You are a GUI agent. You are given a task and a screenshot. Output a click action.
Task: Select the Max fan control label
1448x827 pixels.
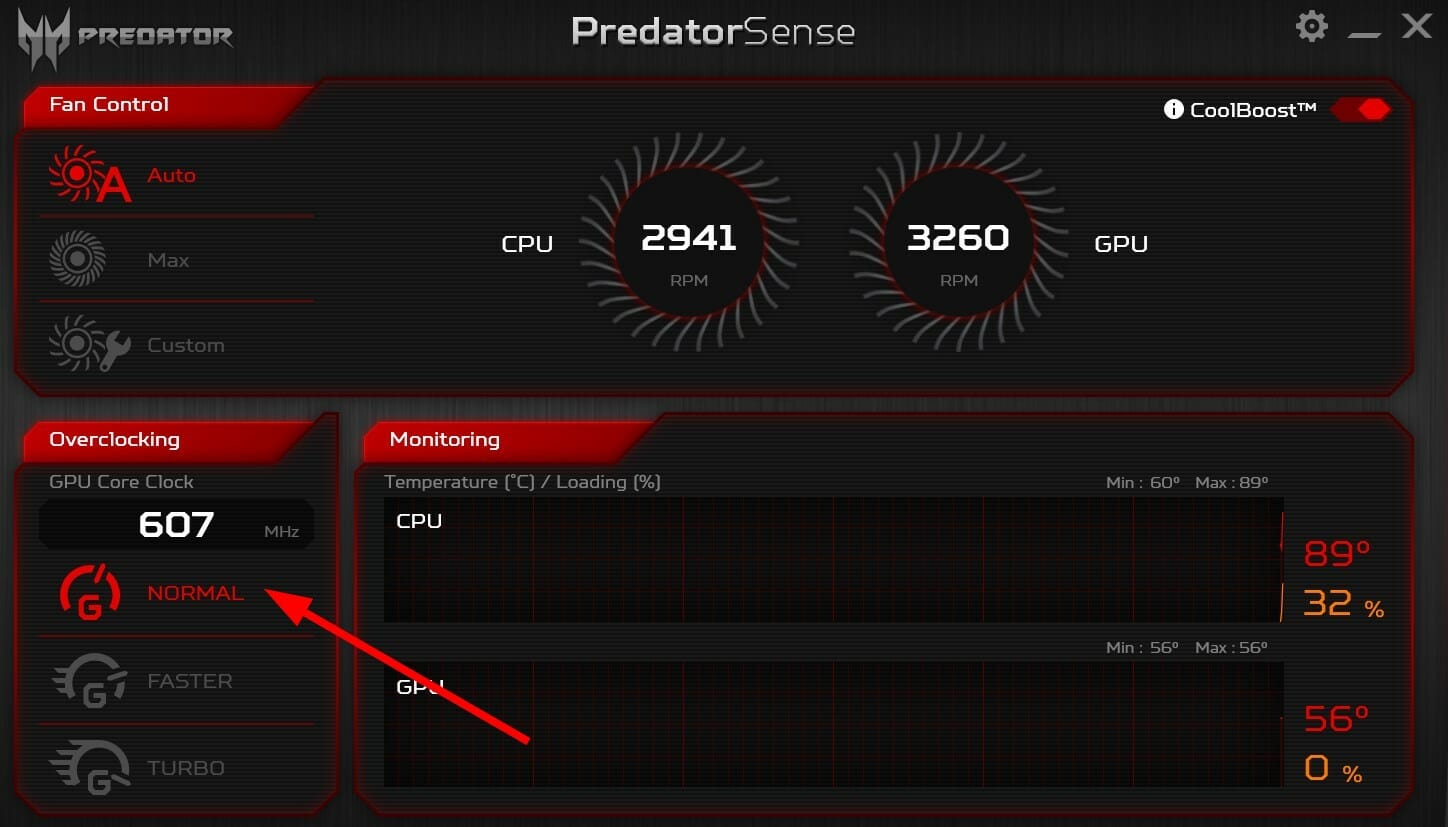click(168, 260)
